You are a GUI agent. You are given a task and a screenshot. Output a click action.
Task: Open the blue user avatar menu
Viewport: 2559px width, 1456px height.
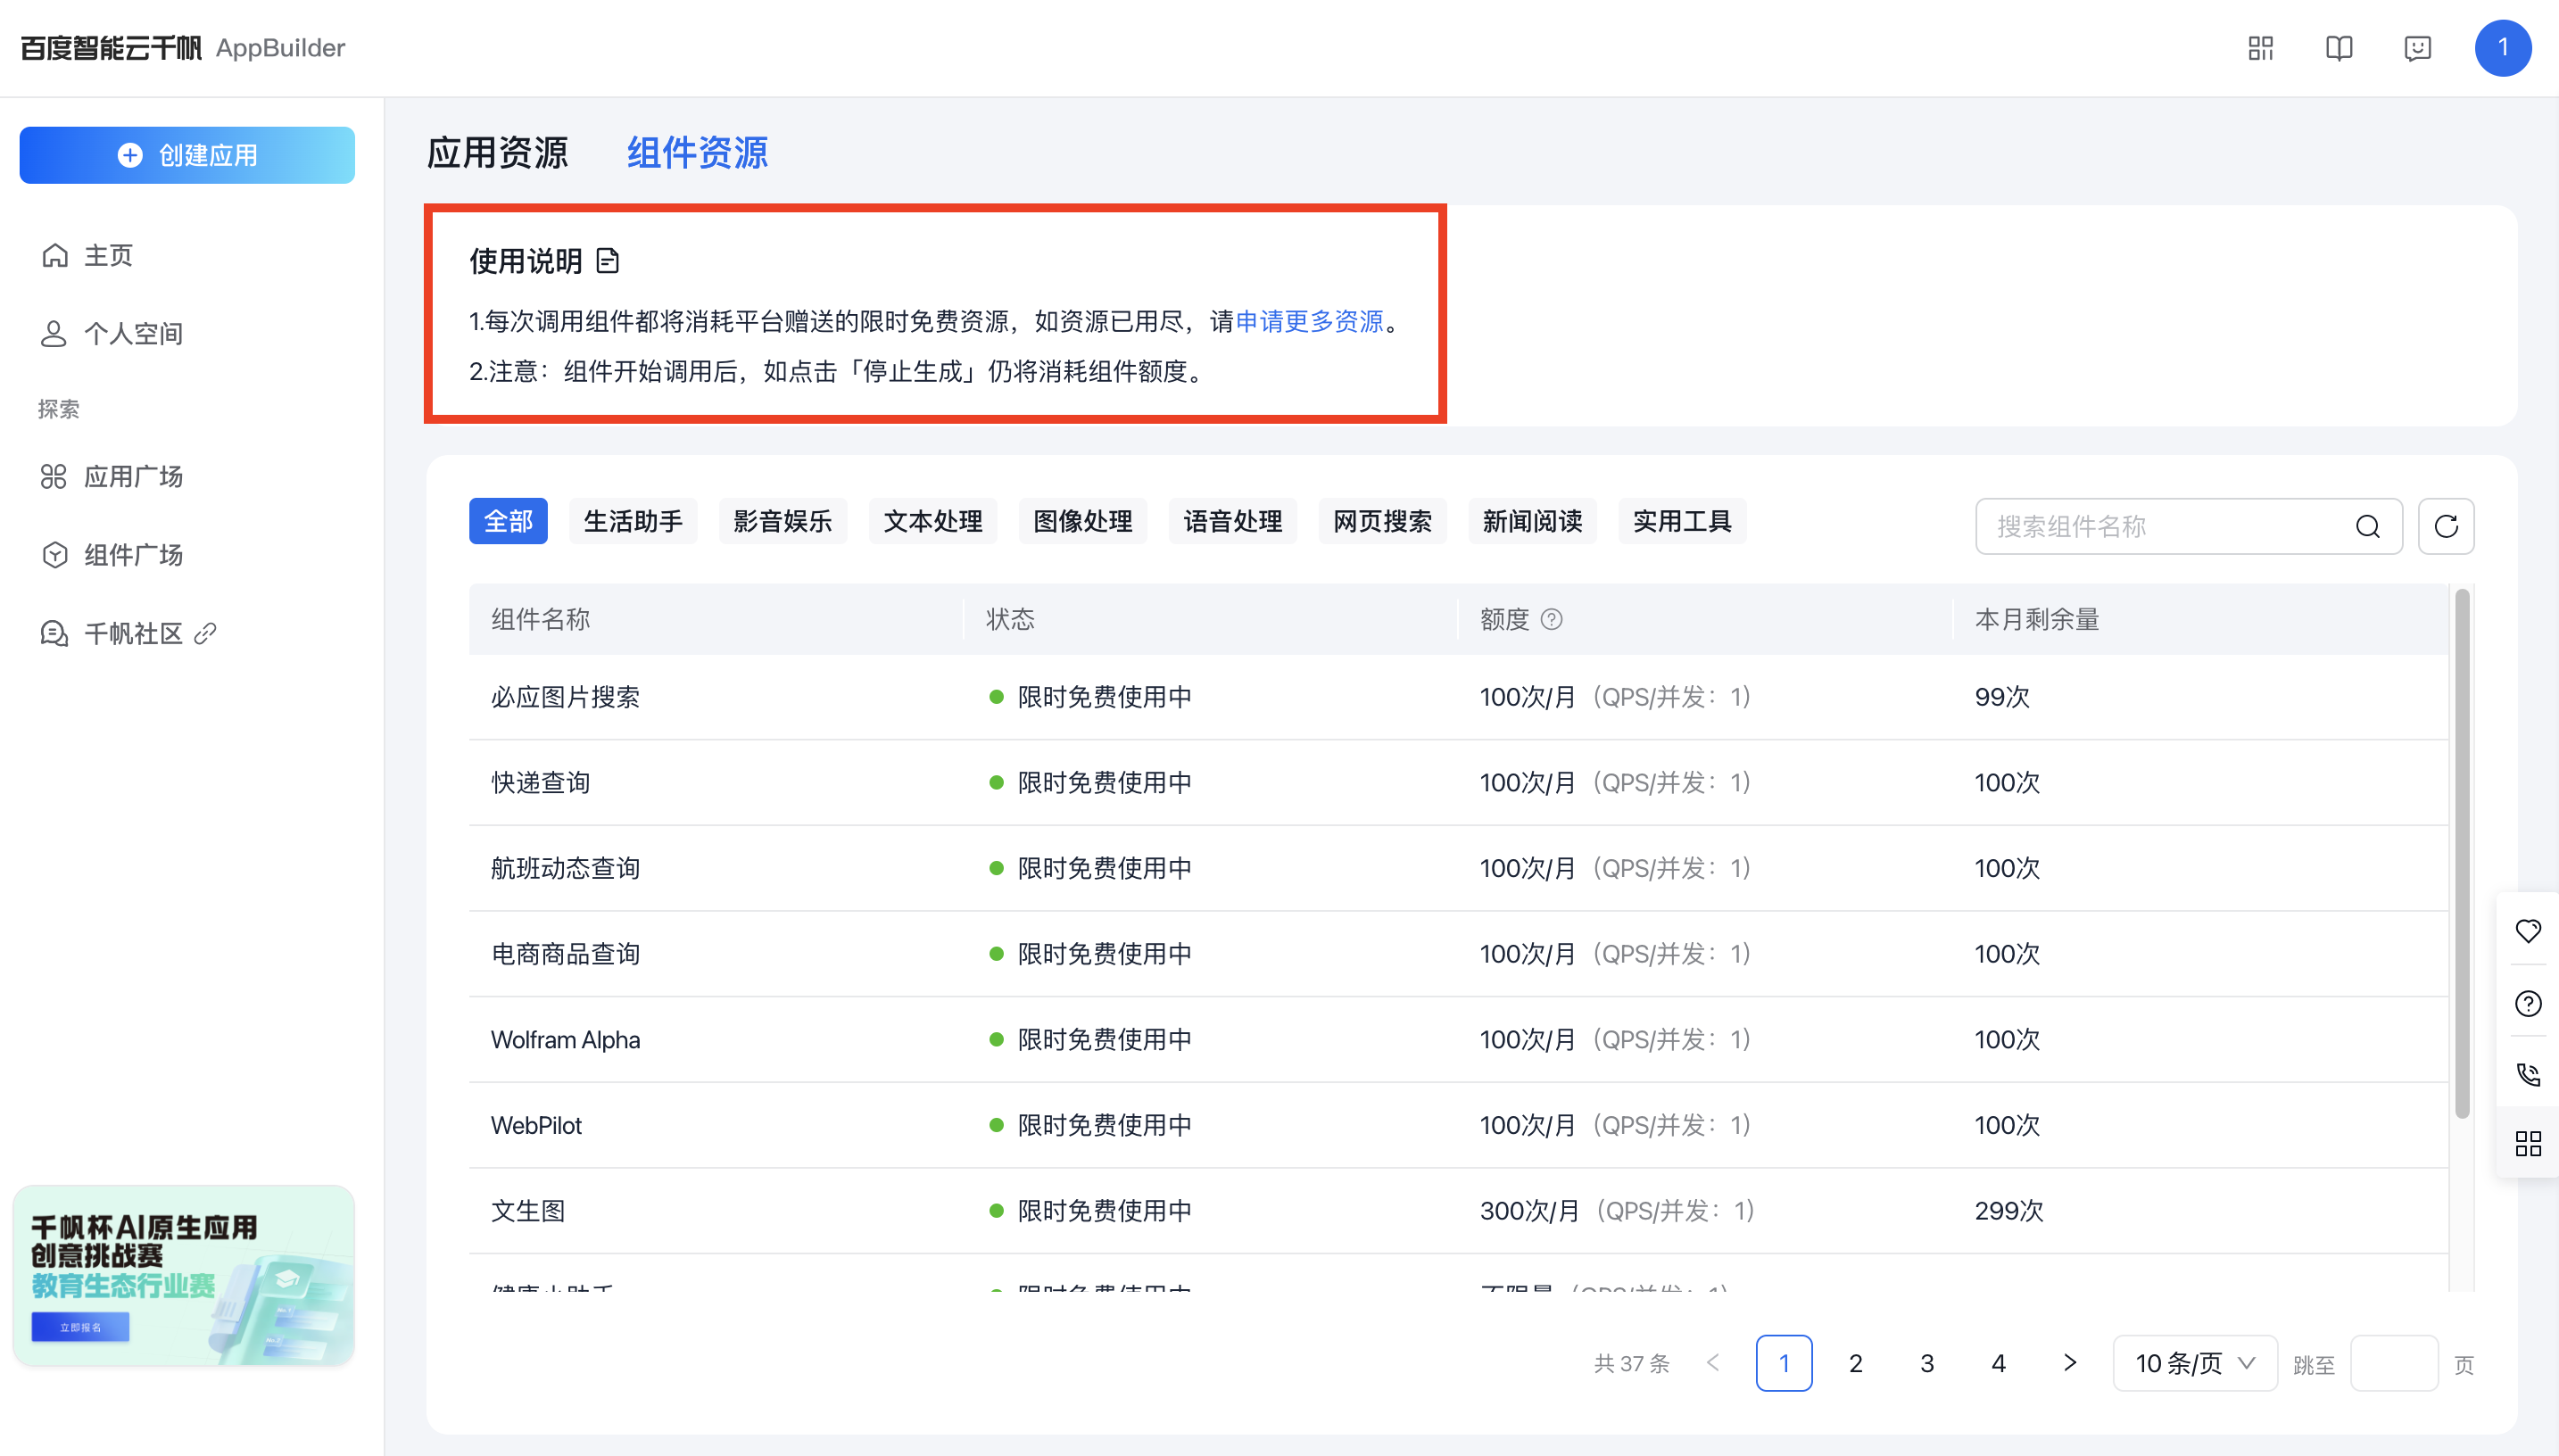click(x=2503, y=48)
